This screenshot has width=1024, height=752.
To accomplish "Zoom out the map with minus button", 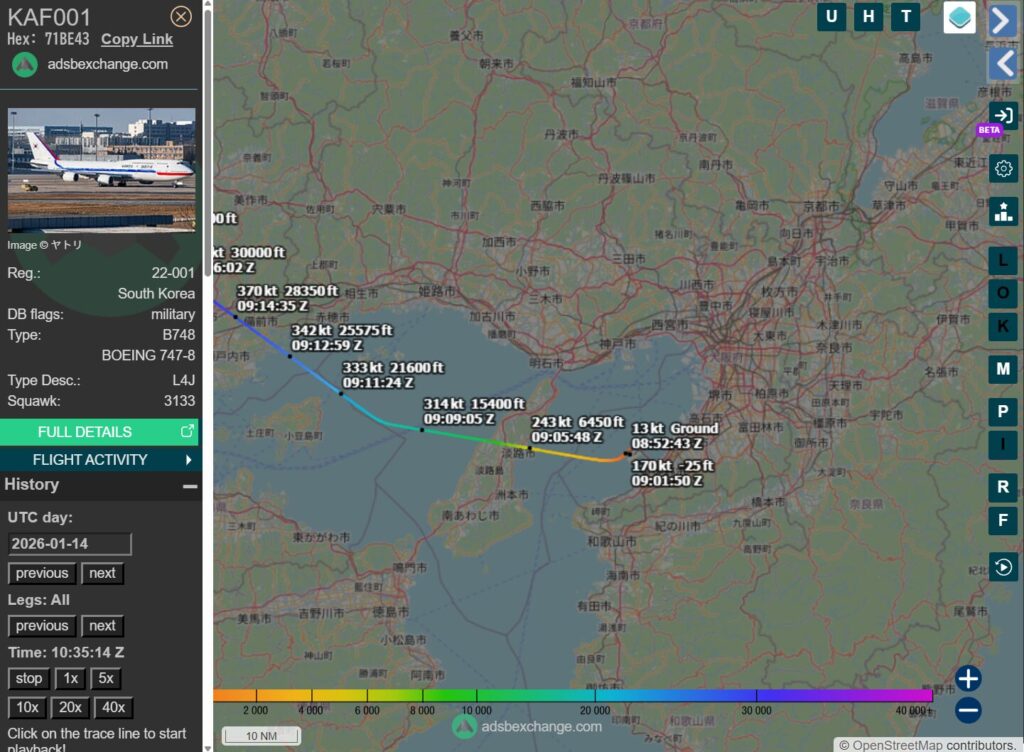I will point(968,711).
